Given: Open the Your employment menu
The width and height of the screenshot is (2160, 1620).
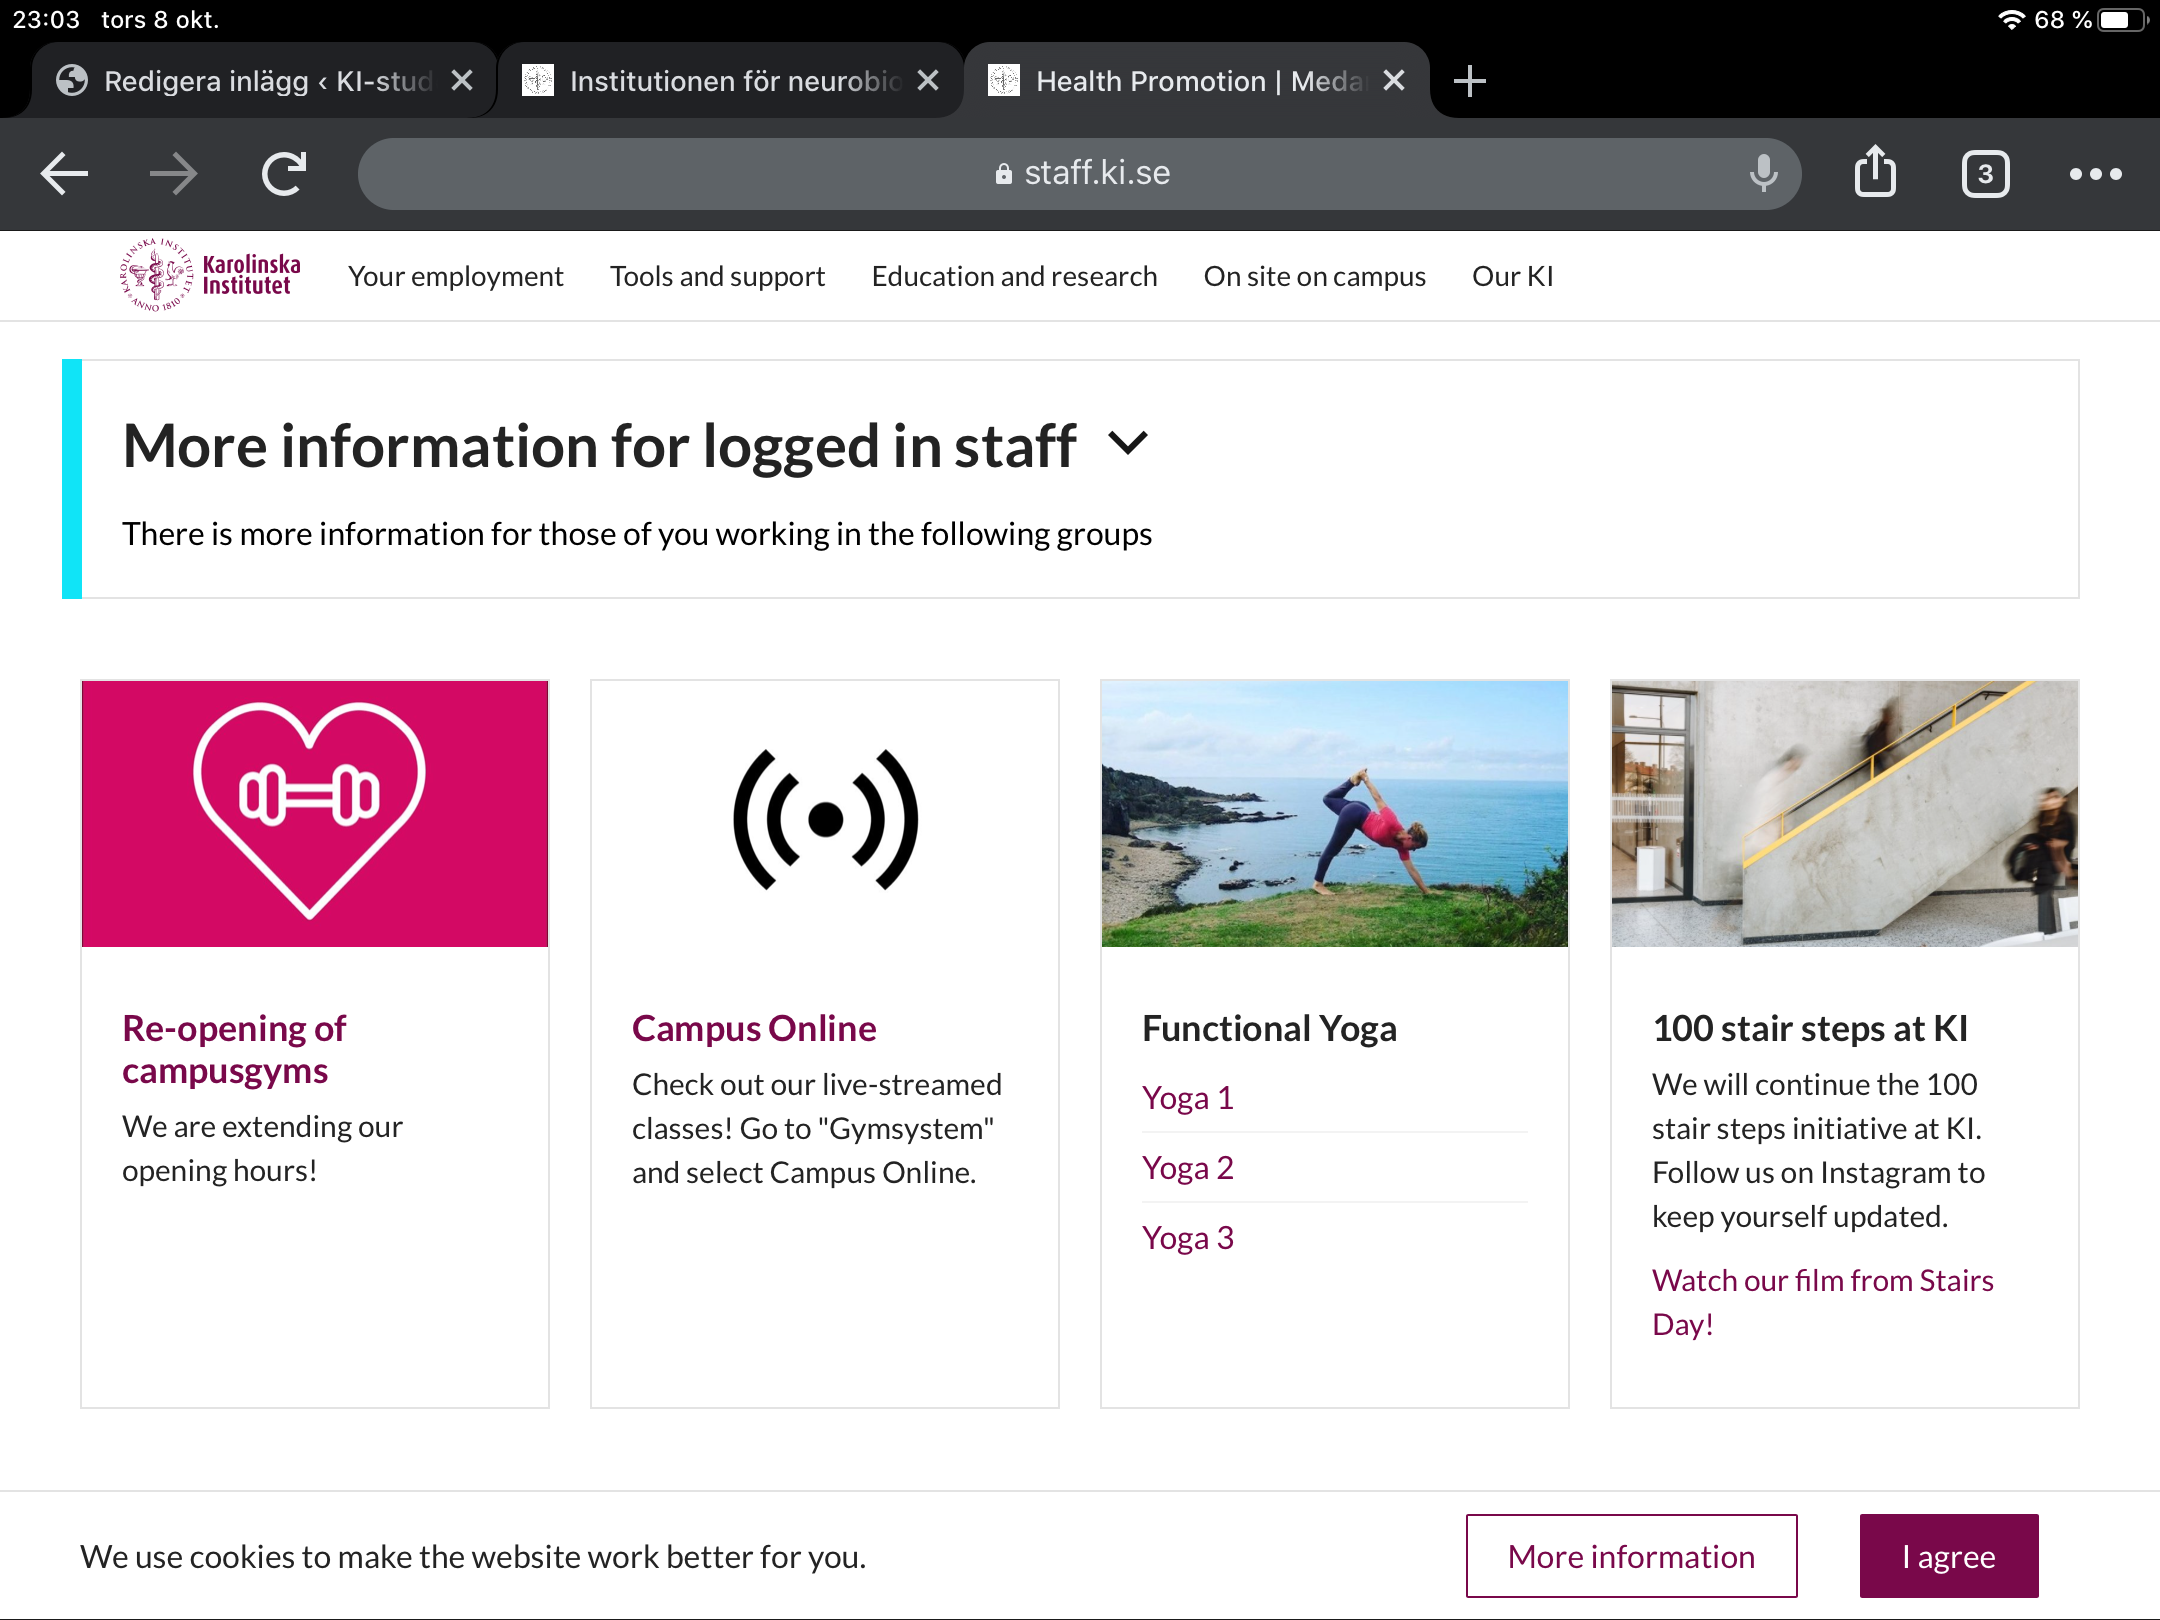Looking at the screenshot, I should point(455,276).
